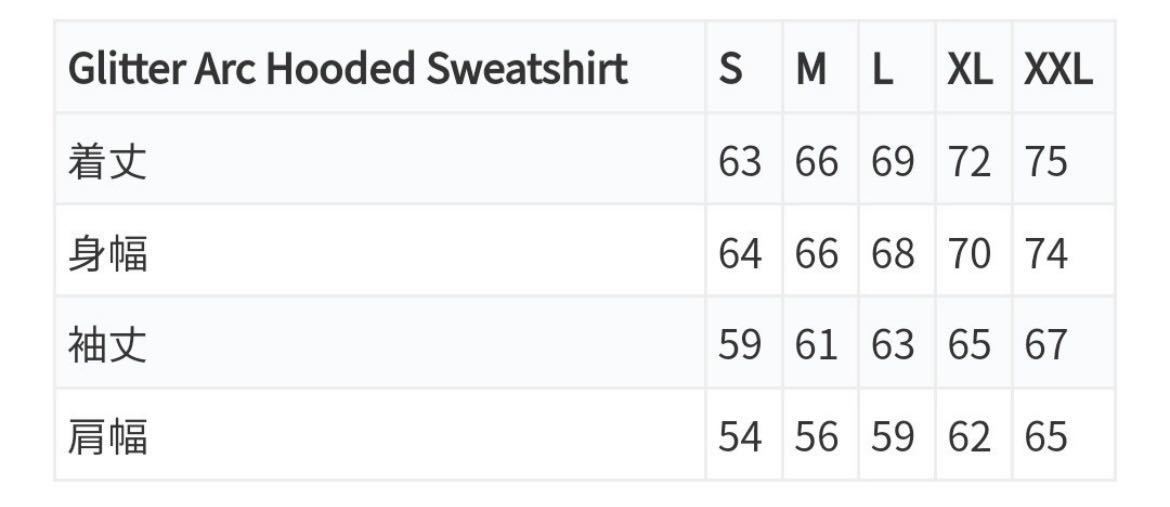
Task: Click the 袖丈 value 67 for XXL
Action: pyautogui.click(x=1046, y=345)
